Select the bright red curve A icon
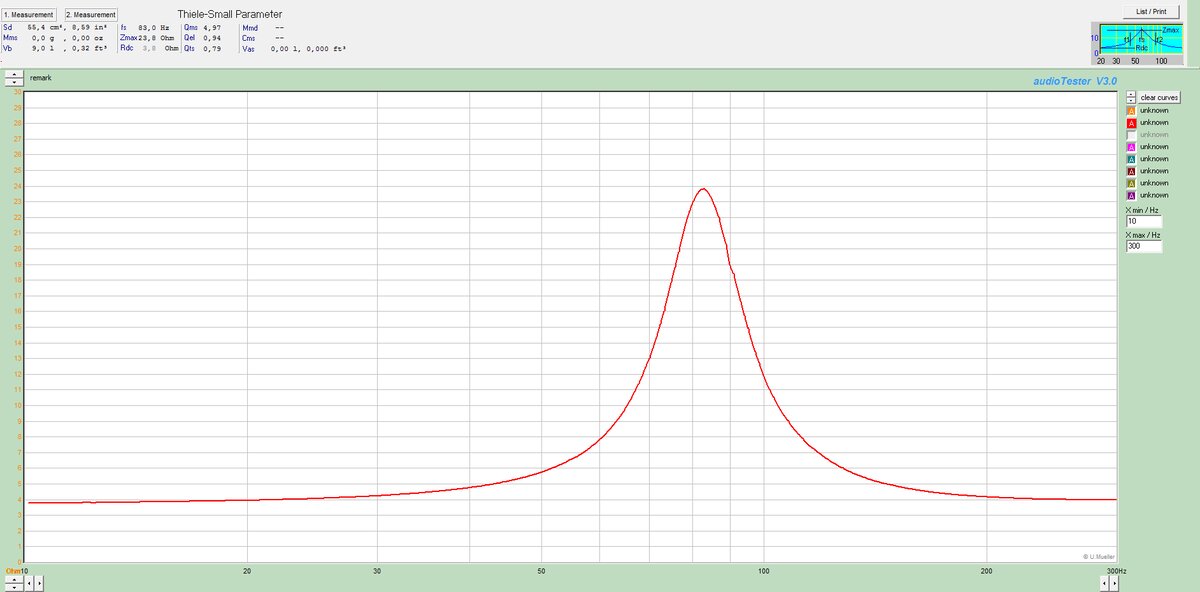 1132,123
